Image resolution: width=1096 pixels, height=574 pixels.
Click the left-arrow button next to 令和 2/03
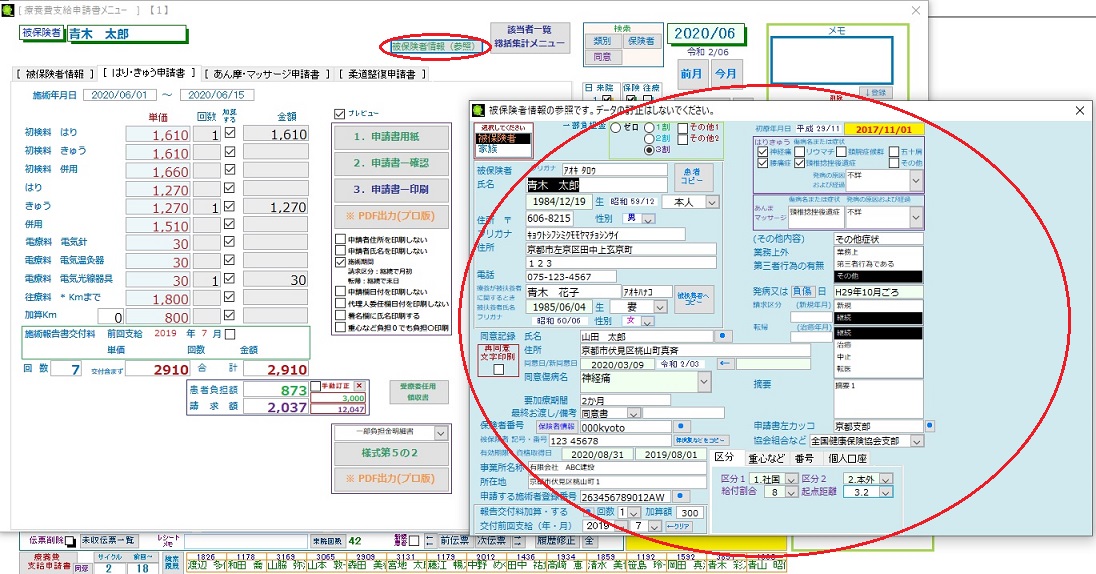click(725, 364)
